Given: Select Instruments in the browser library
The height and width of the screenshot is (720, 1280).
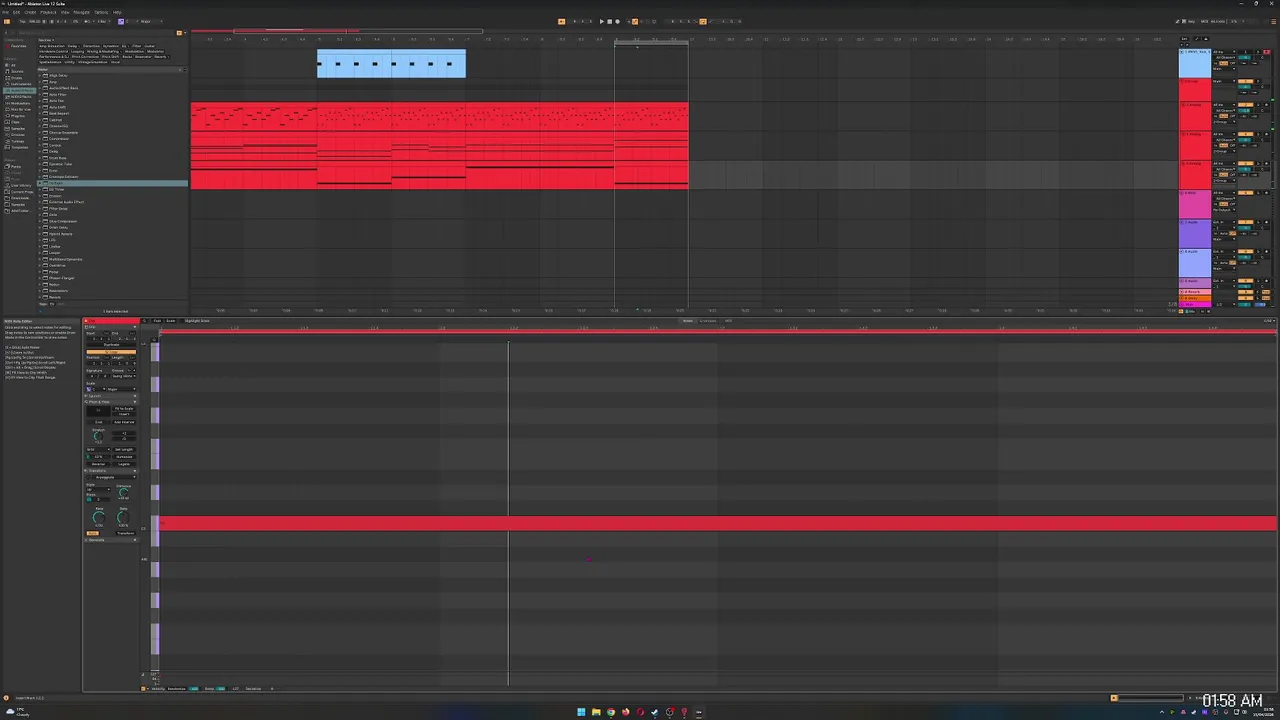Looking at the screenshot, I should click(20, 84).
